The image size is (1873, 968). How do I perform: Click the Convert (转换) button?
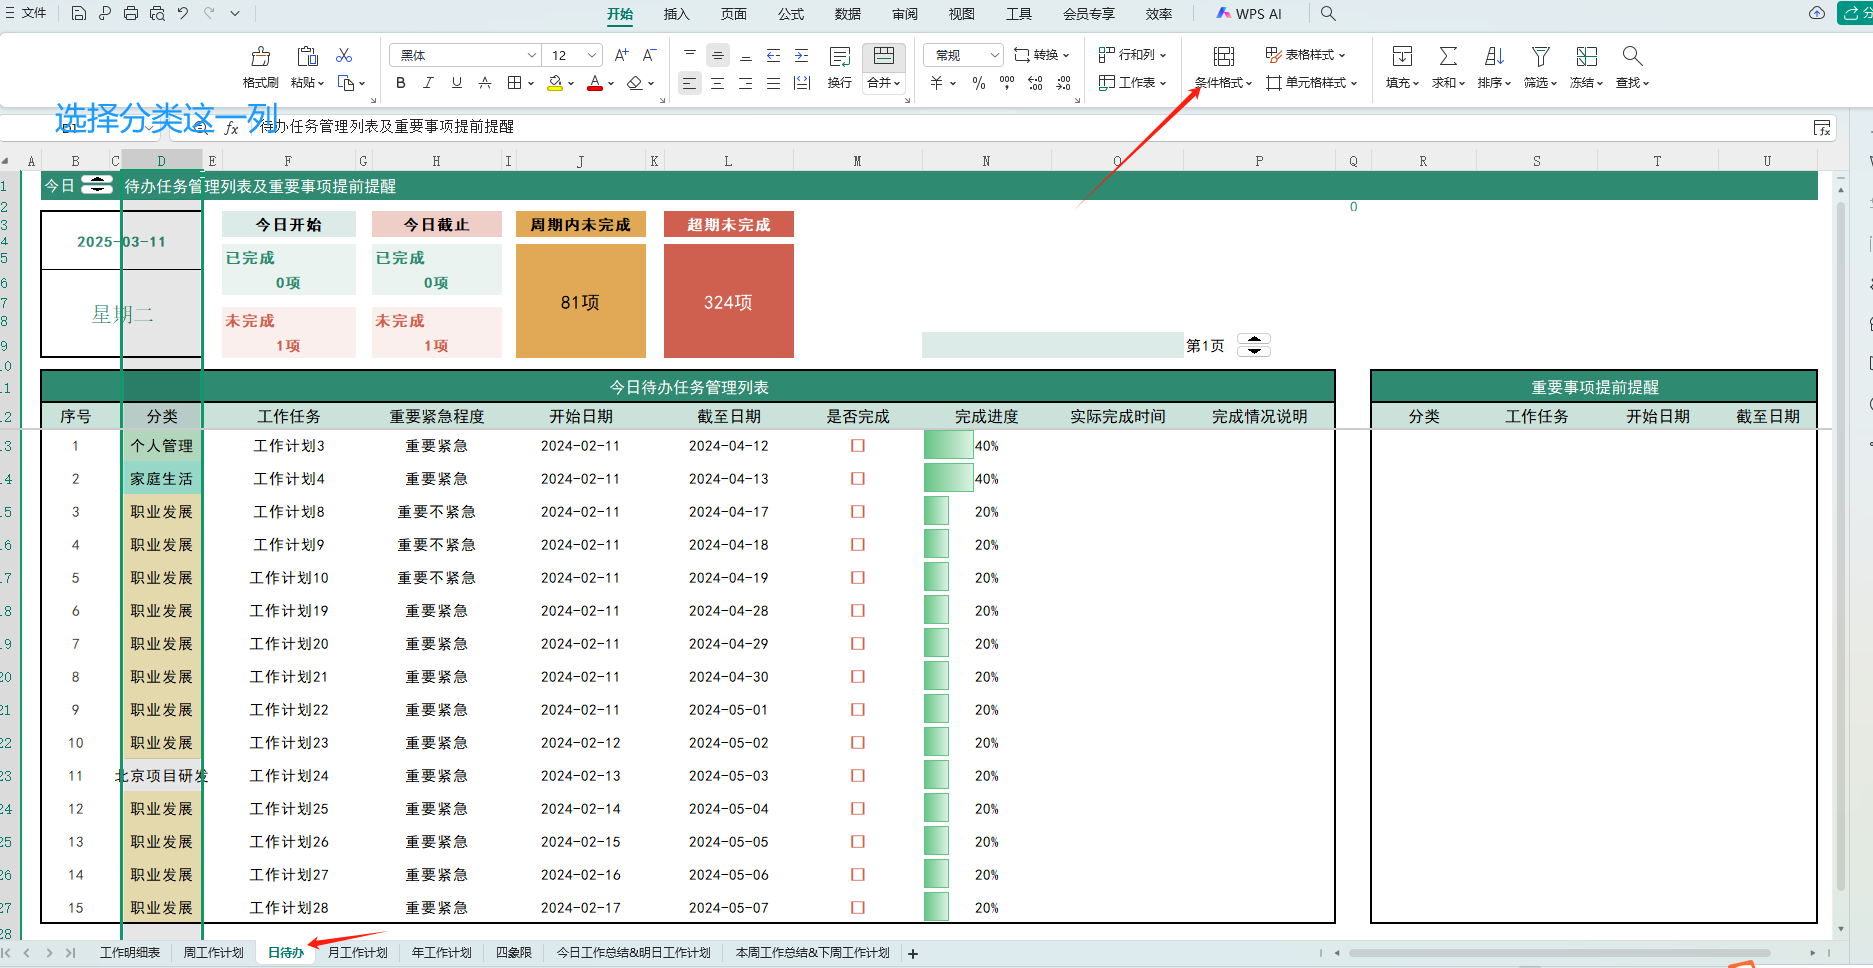pos(1042,55)
